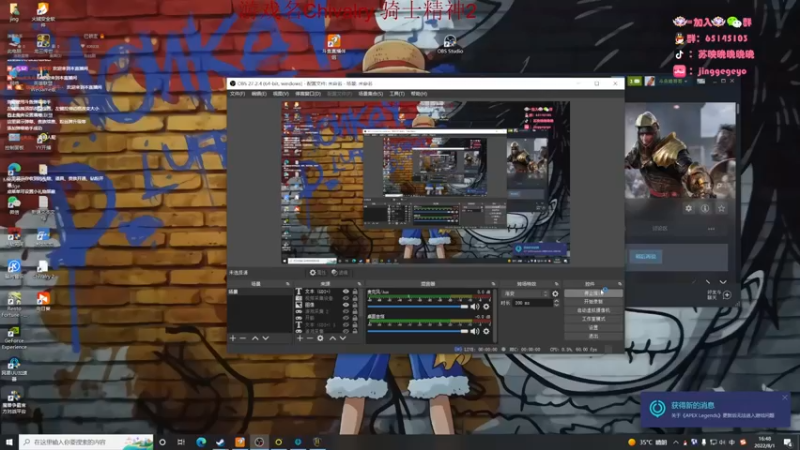Increase transition duration with up stepper
The width and height of the screenshot is (800, 450).
[x=556, y=301]
